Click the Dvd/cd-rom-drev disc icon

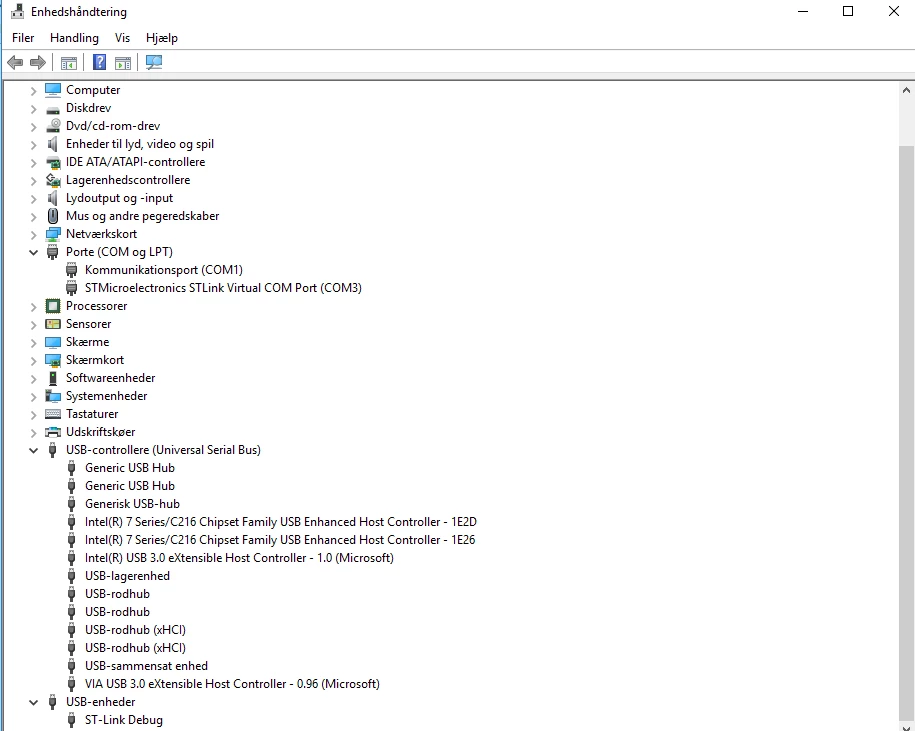point(53,125)
